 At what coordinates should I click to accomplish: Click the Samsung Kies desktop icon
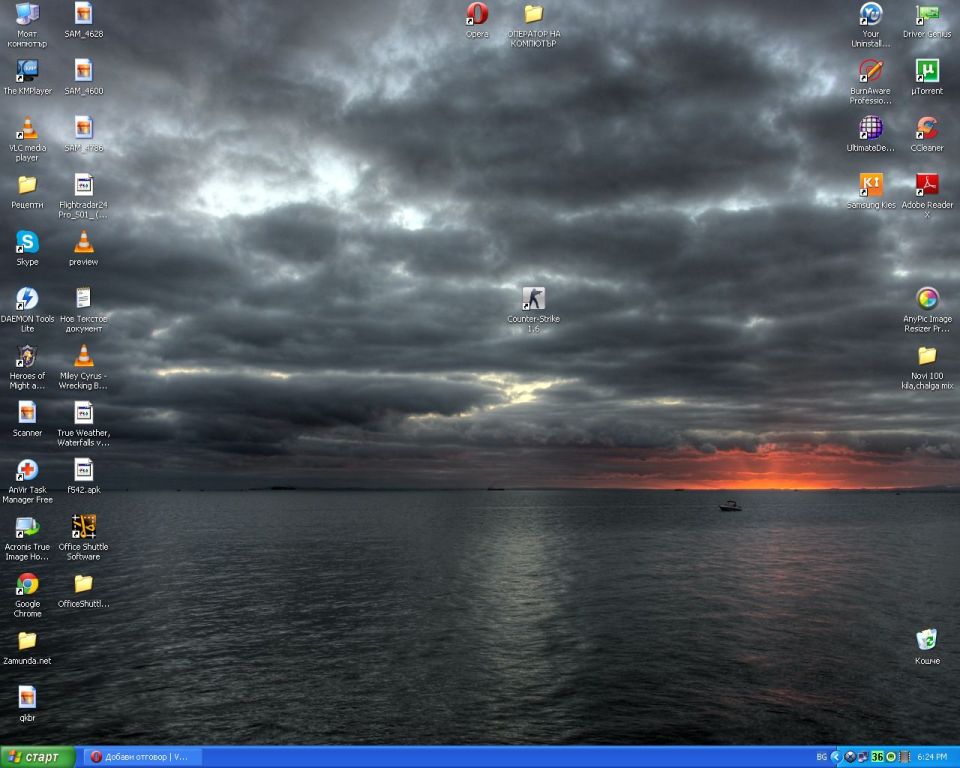tap(871, 185)
